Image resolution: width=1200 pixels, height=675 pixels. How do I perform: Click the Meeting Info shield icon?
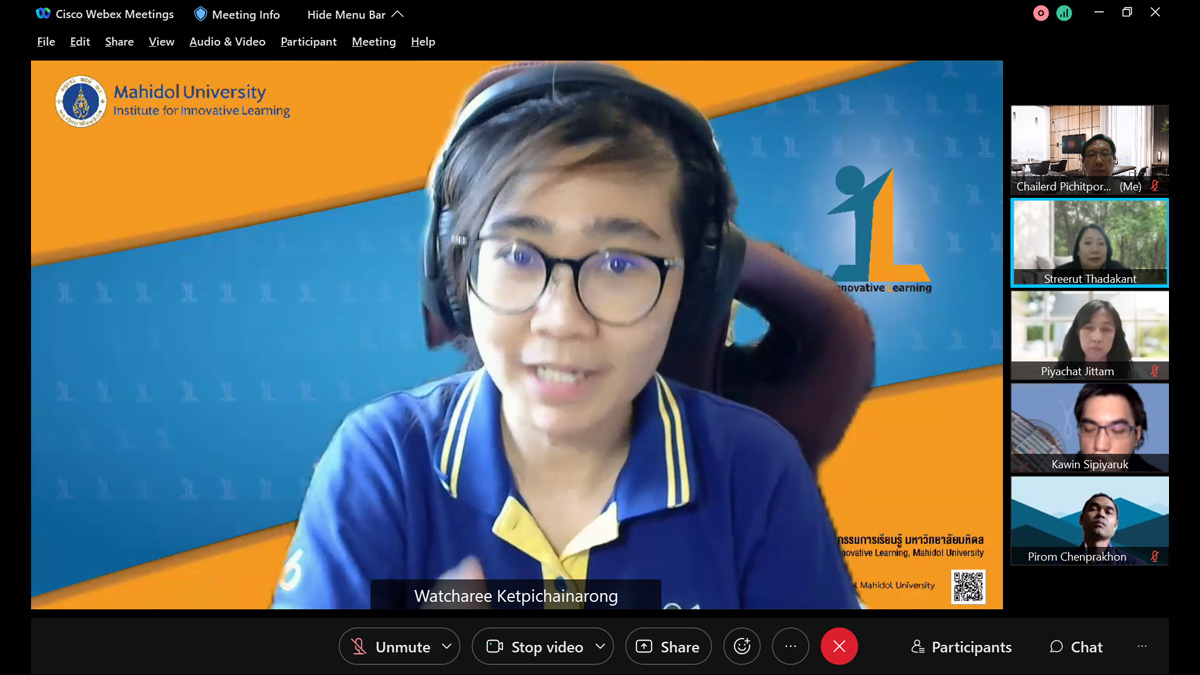click(x=200, y=14)
